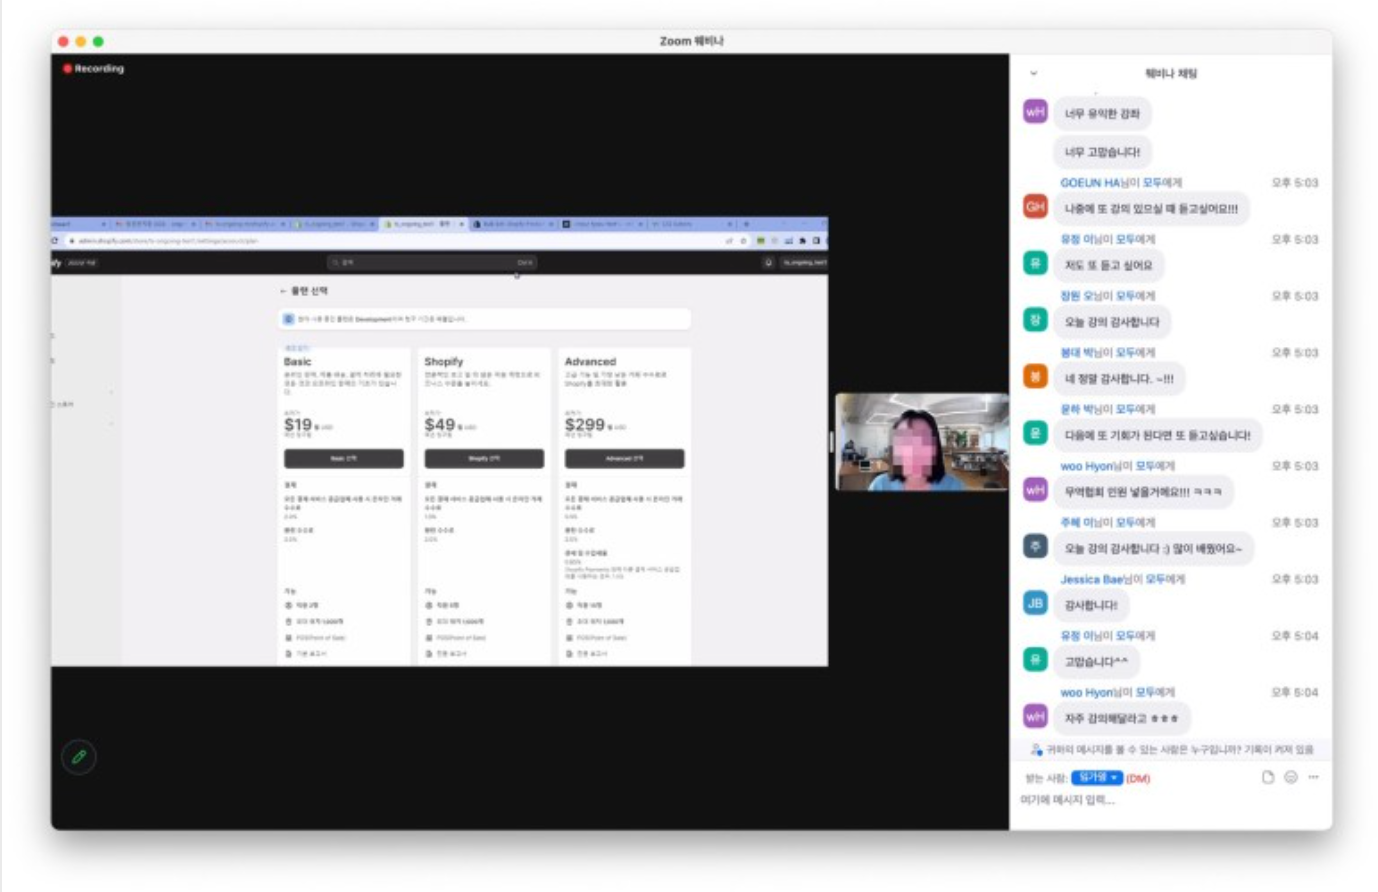Click the Shopify plan select button
The image size is (1378, 892).
[484, 458]
